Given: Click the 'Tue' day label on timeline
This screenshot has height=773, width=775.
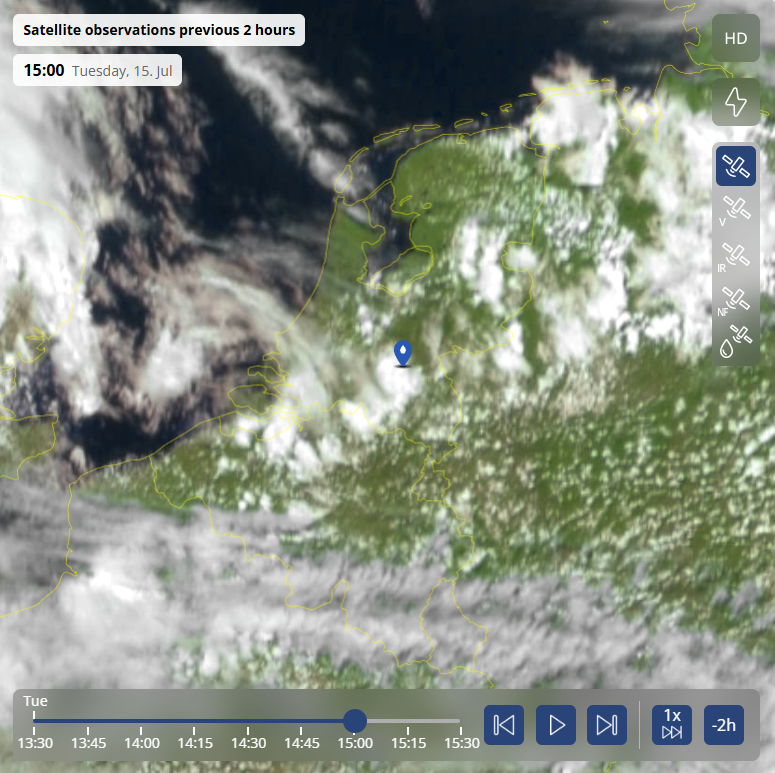Looking at the screenshot, I should (x=35, y=701).
